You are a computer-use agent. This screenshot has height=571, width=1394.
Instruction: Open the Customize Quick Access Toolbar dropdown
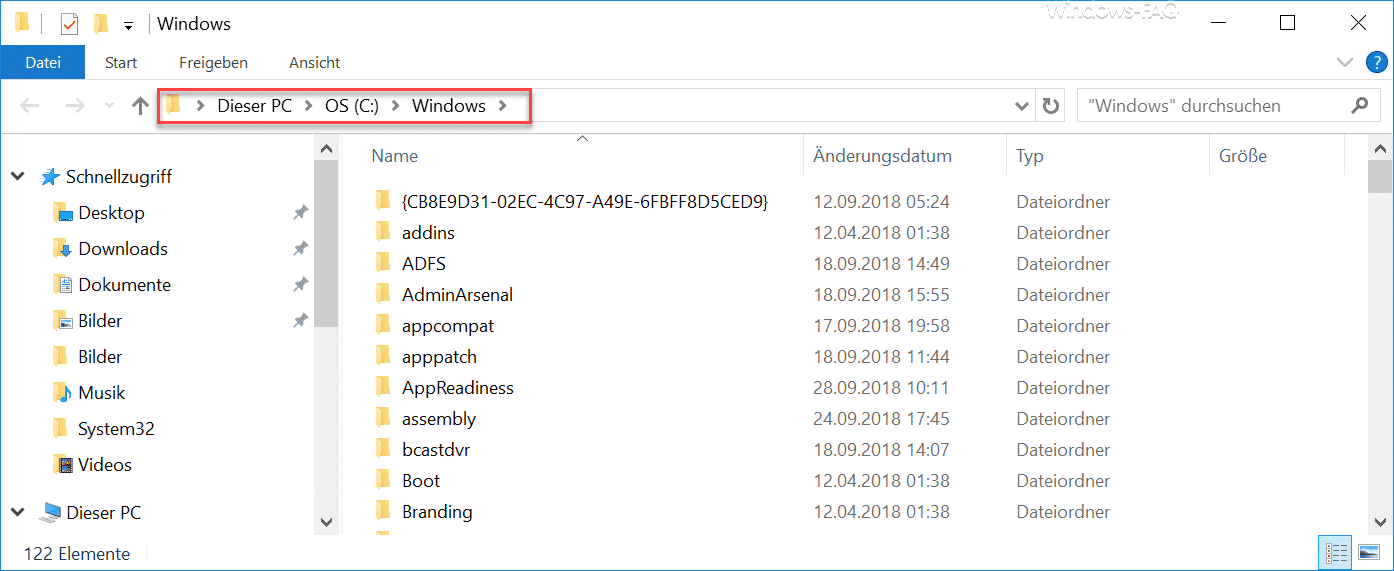[x=128, y=25]
